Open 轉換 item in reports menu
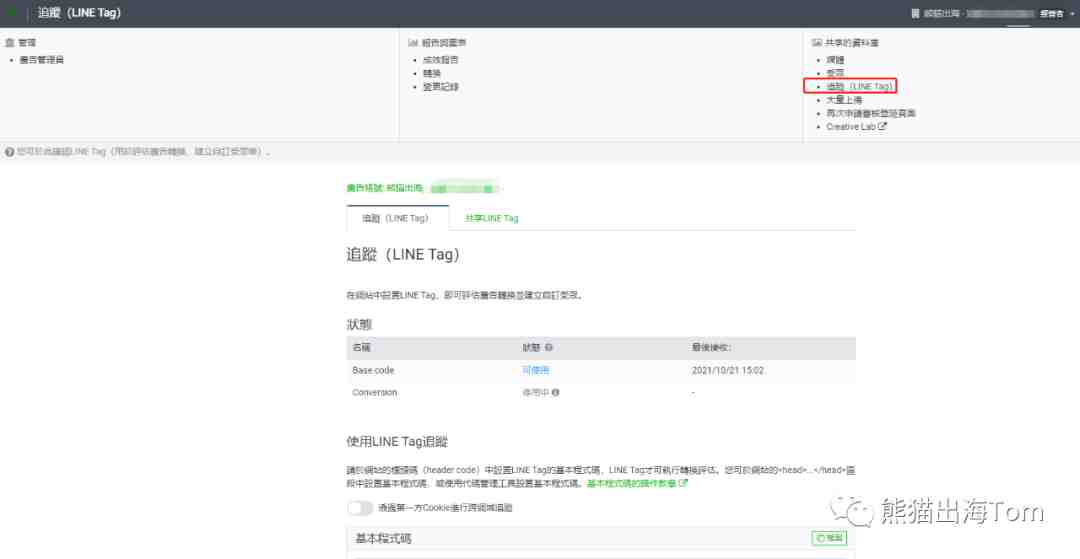 click(x=432, y=73)
